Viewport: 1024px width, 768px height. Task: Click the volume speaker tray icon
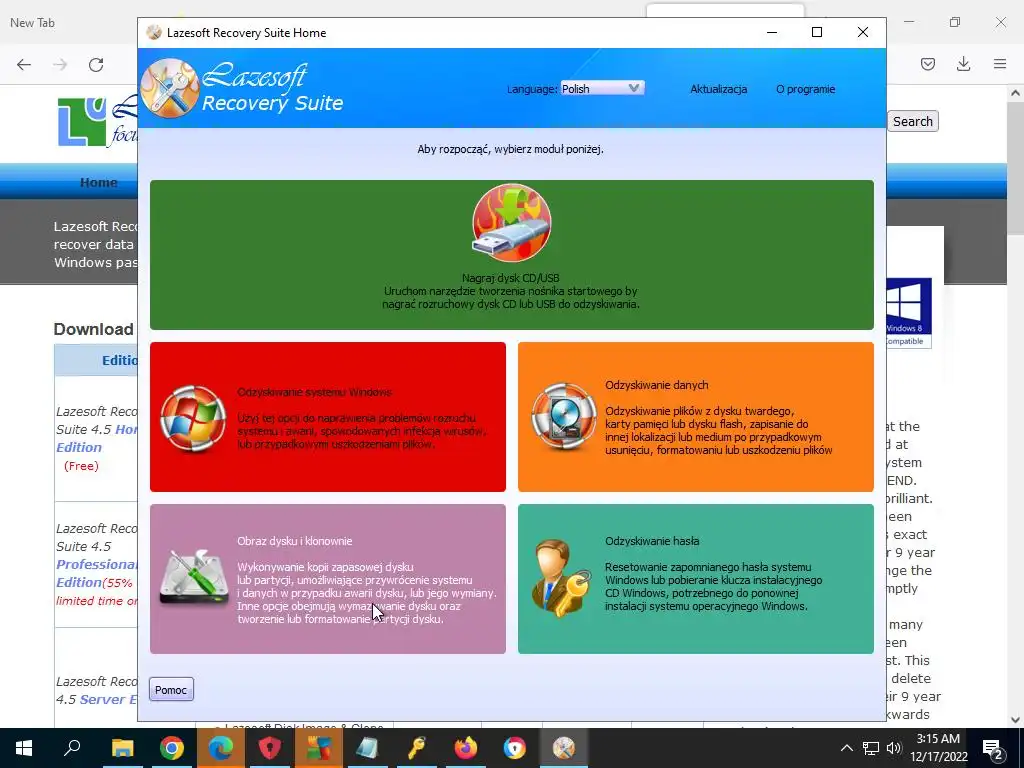point(894,748)
